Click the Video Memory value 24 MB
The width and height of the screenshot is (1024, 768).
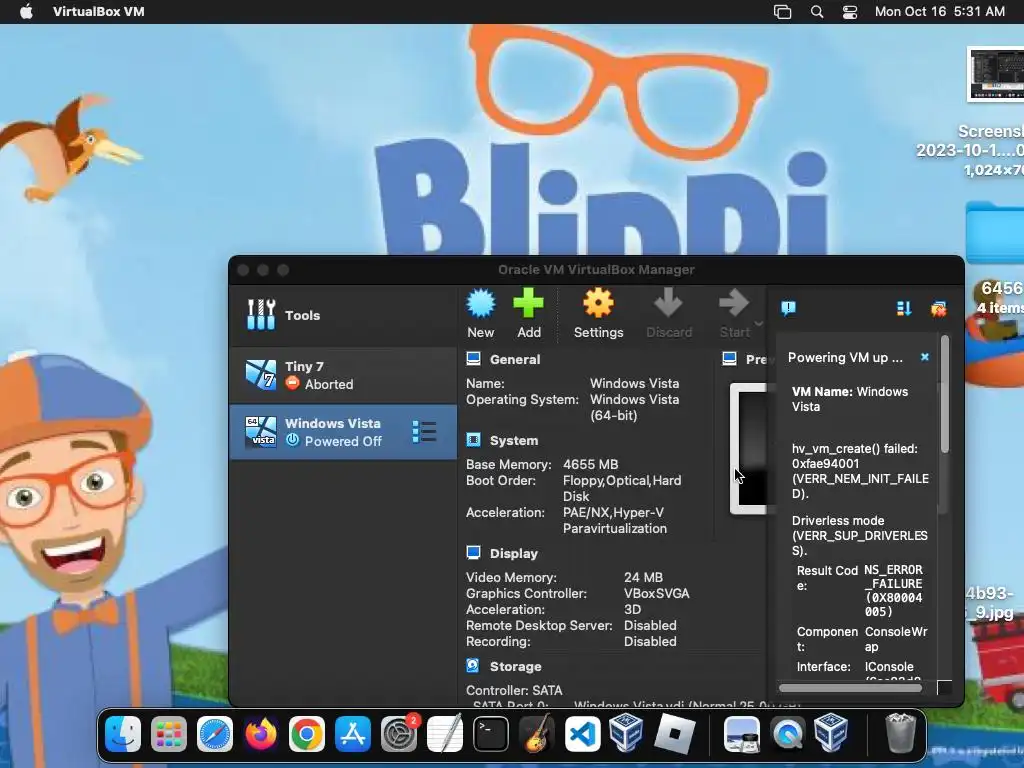(643, 577)
